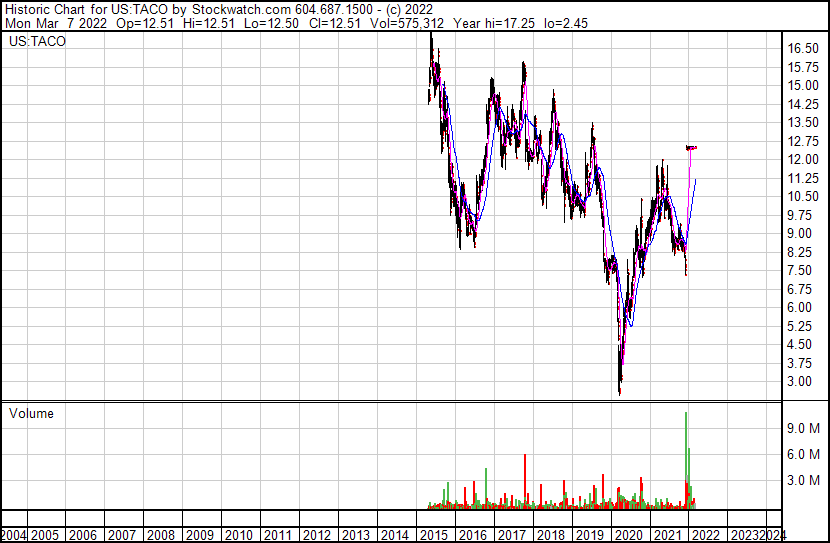Click the 6.0 M volume axis label
The width and height of the screenshot is (830, 543).
click(804, 454)
